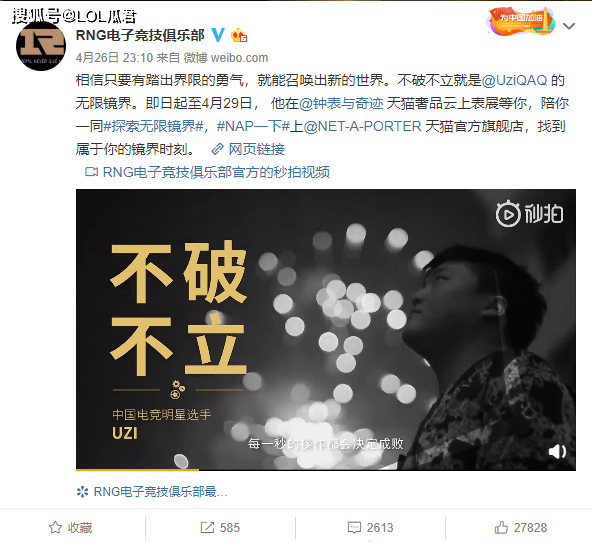Open the #探索无限镜界# hashtag
Viewport: 592px width, 542px height.
click(153, 126)
